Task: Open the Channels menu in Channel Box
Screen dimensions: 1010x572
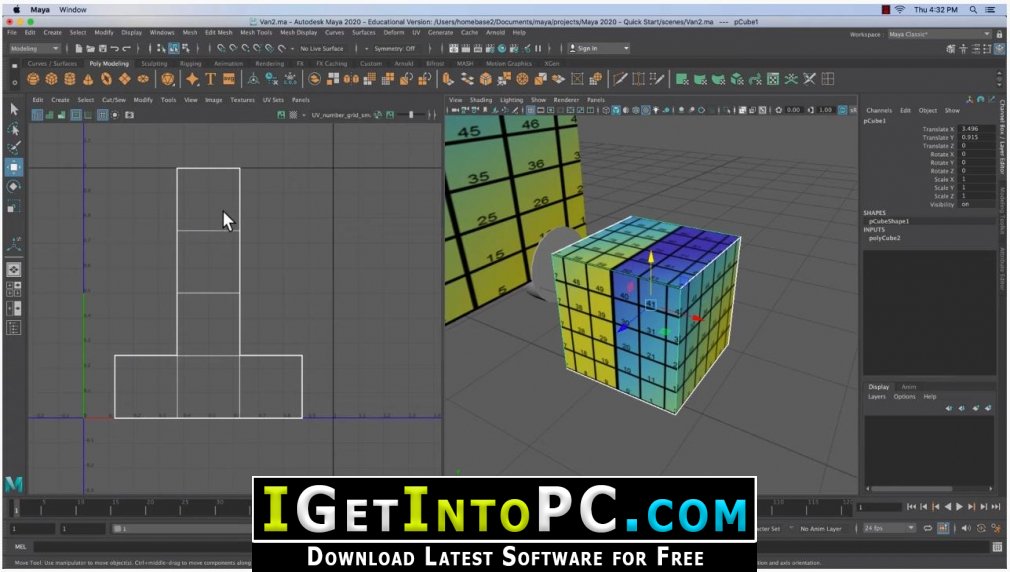Action: tap(879, 110)
